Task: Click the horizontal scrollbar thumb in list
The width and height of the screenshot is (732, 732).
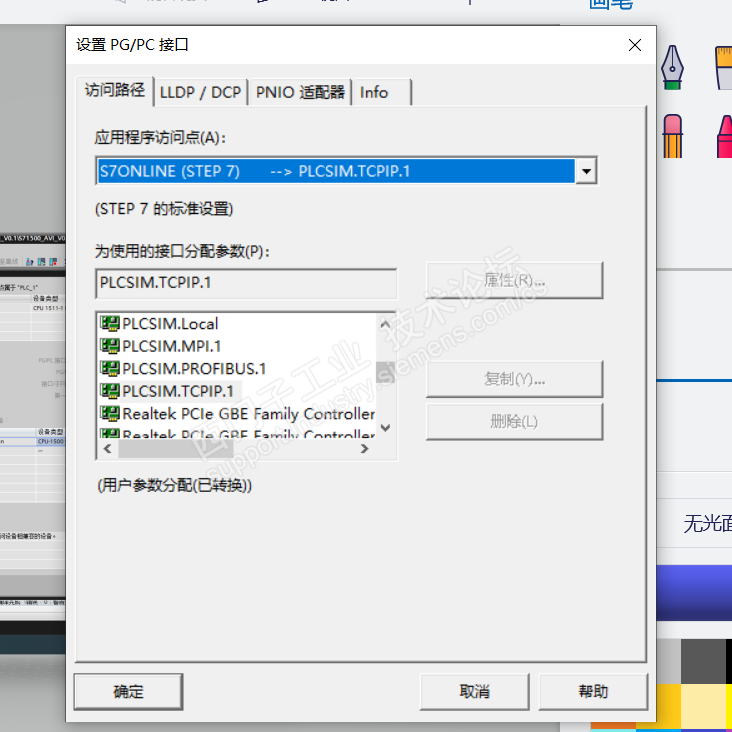Action: point(176,449)
